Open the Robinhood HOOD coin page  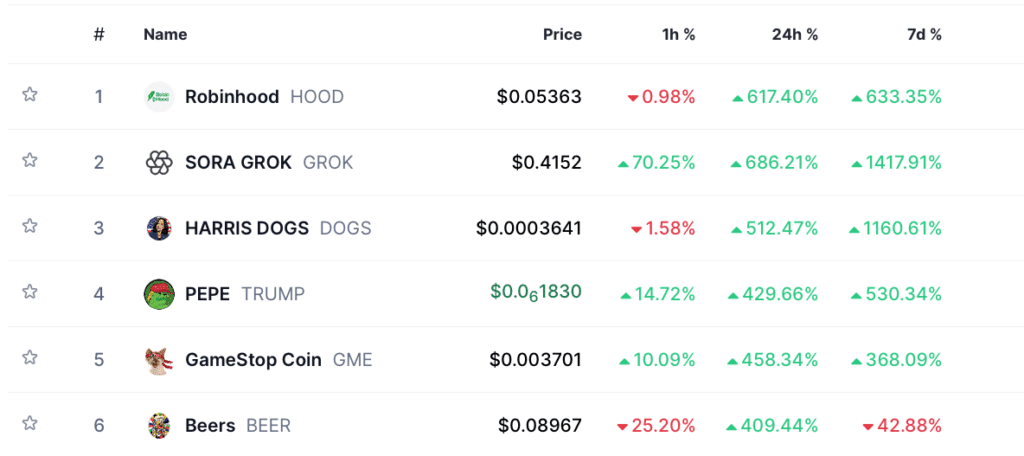click(232, 97)
